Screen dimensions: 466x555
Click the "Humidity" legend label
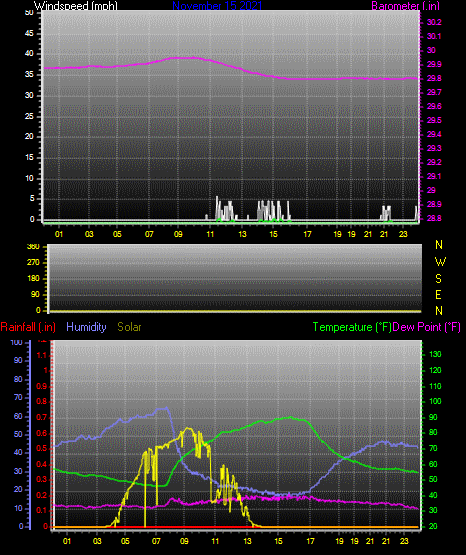(x=86, y=327)
